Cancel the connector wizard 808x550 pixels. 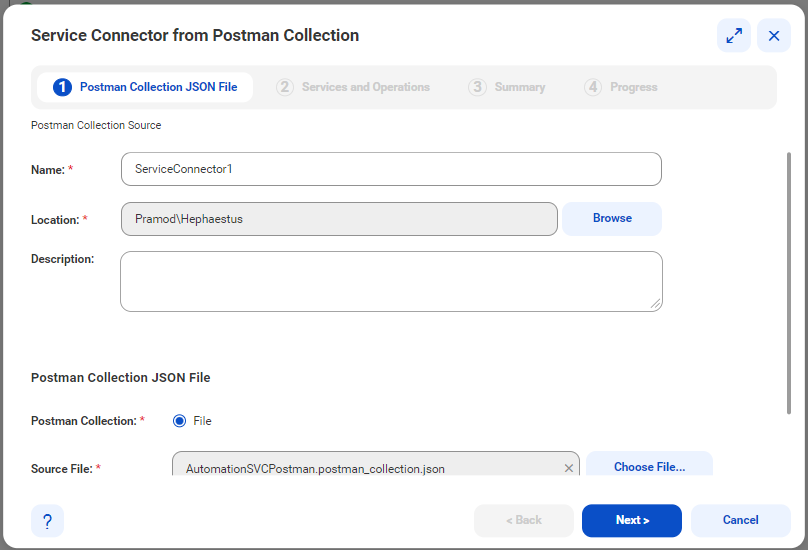740,521
